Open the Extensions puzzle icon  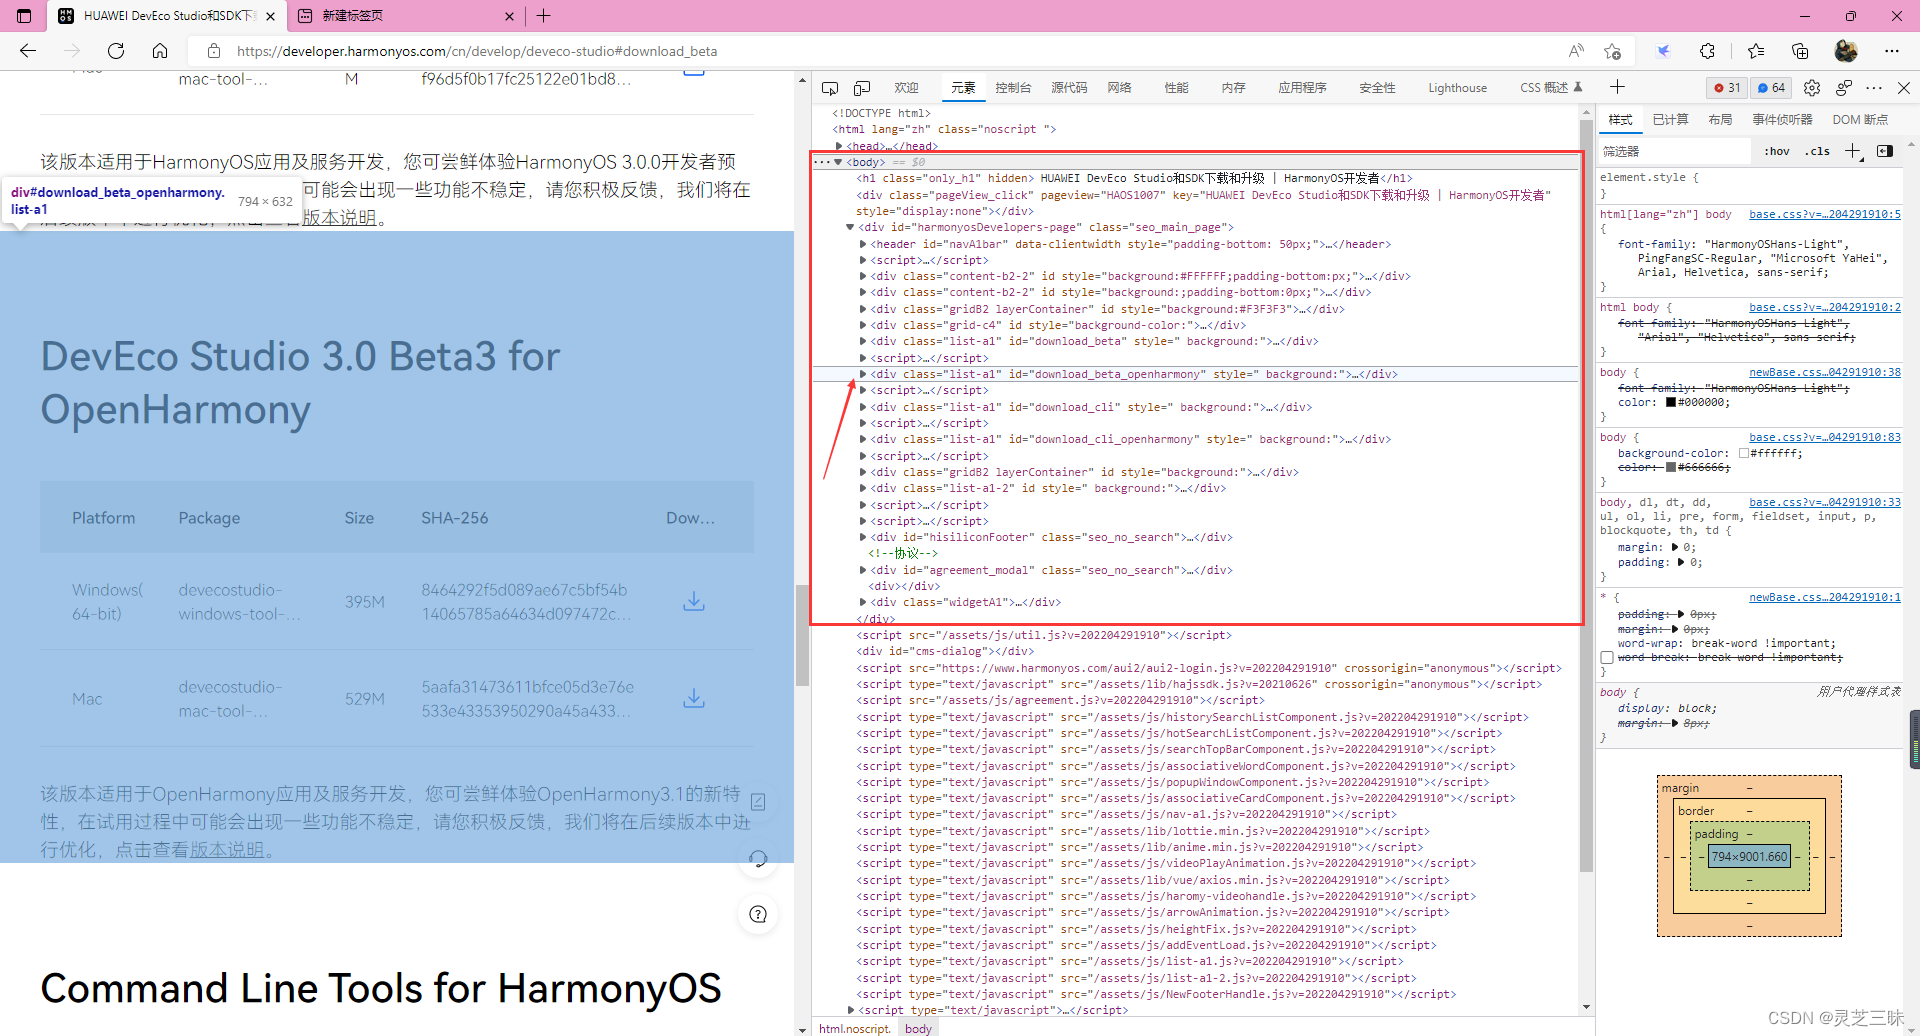tap(1707, 51)
